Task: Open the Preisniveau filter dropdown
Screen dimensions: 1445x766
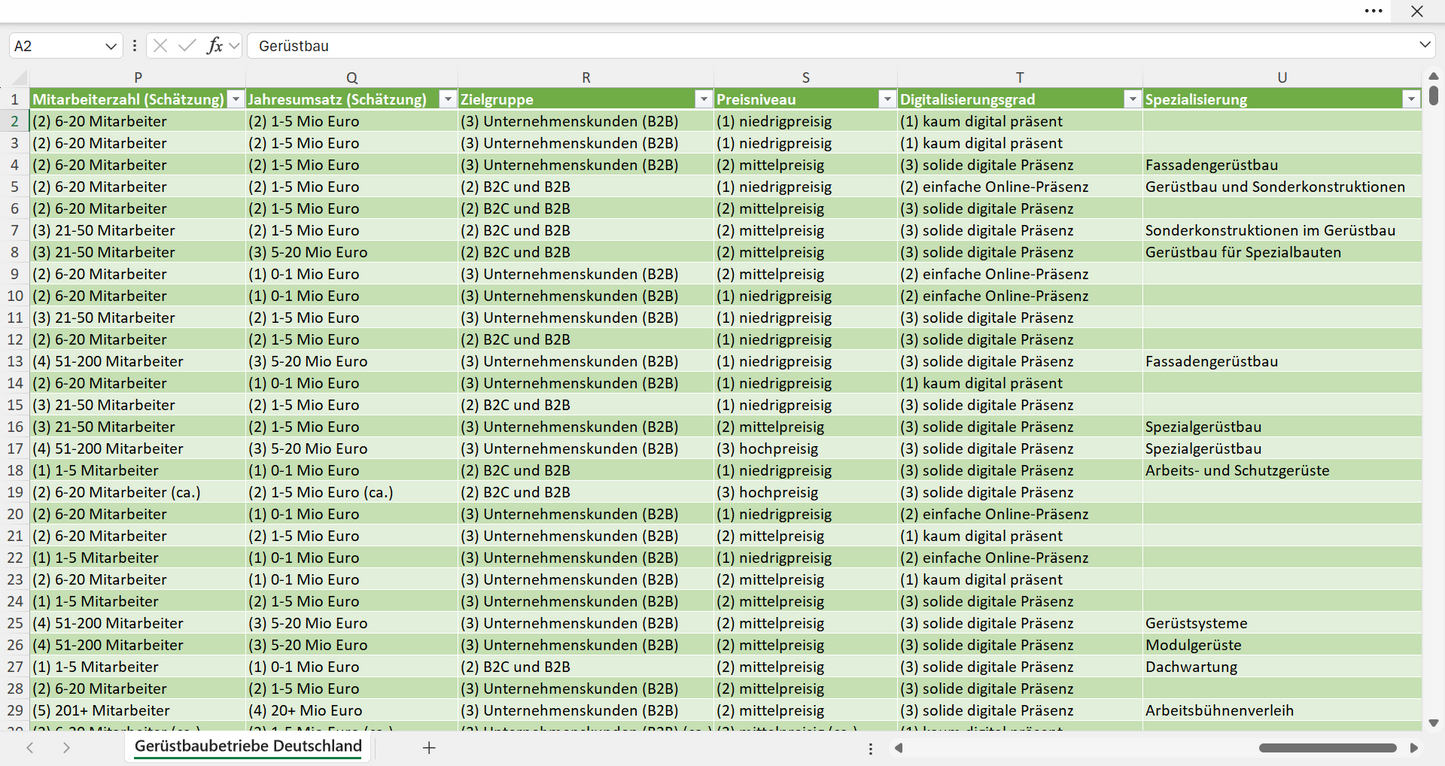Action: pyautogui.click(x=886, y=99)
